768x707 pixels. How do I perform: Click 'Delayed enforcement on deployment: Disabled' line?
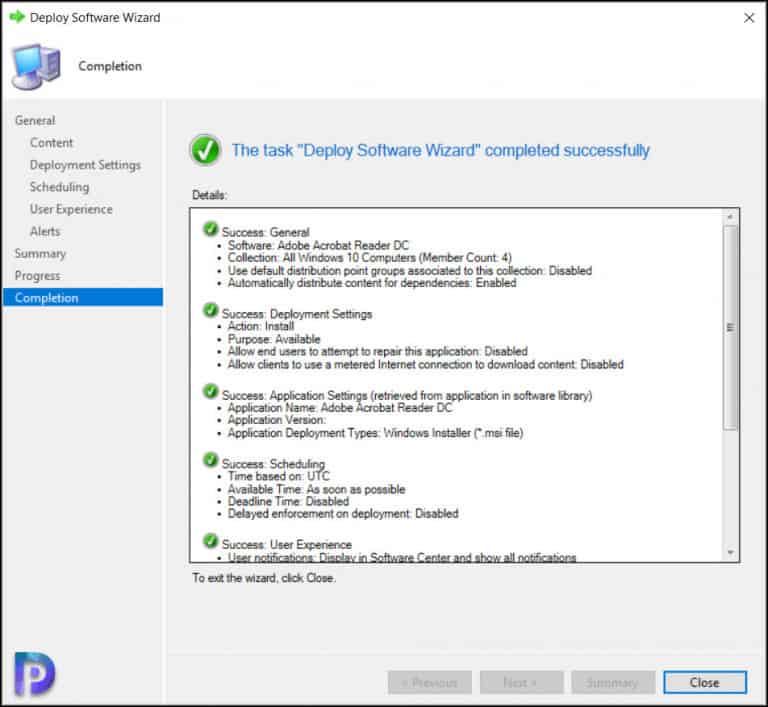point(343,513)
